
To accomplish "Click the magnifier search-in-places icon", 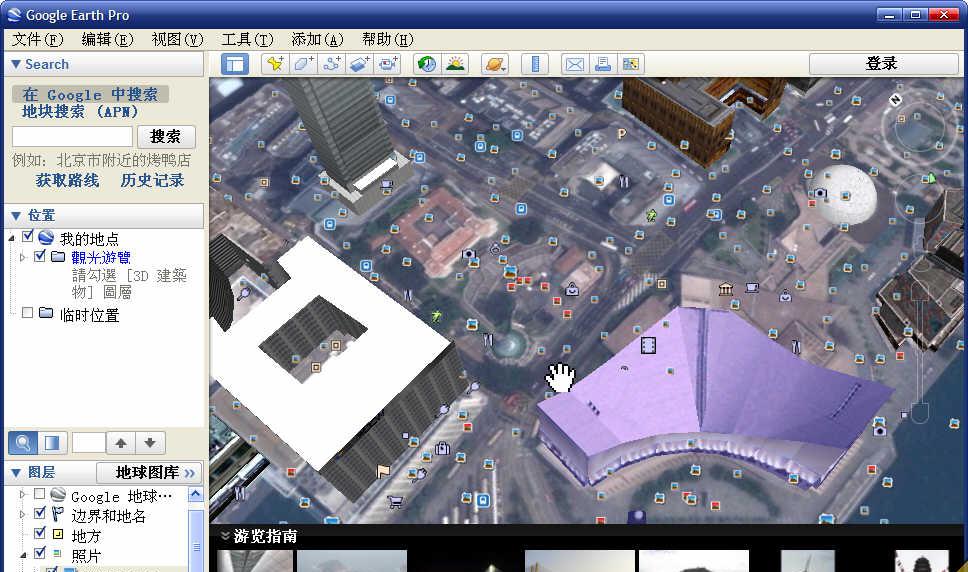I will [x=23, y=442].
